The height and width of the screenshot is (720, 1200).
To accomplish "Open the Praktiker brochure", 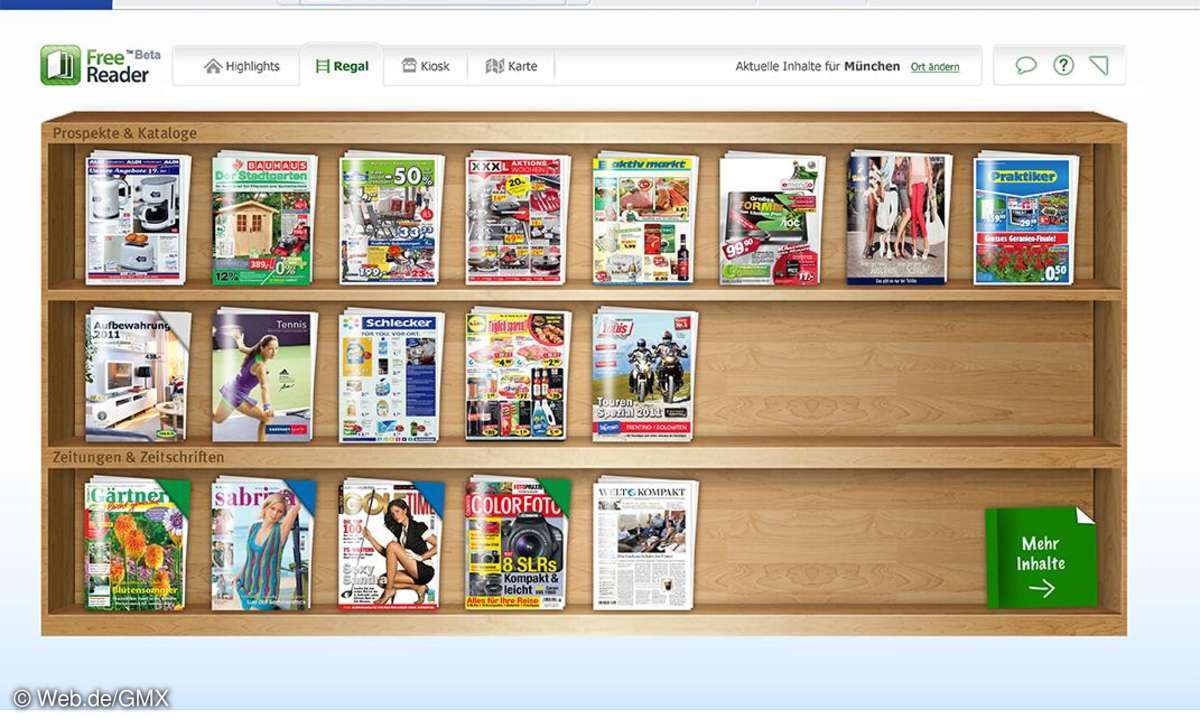I will pos(1026,218).
